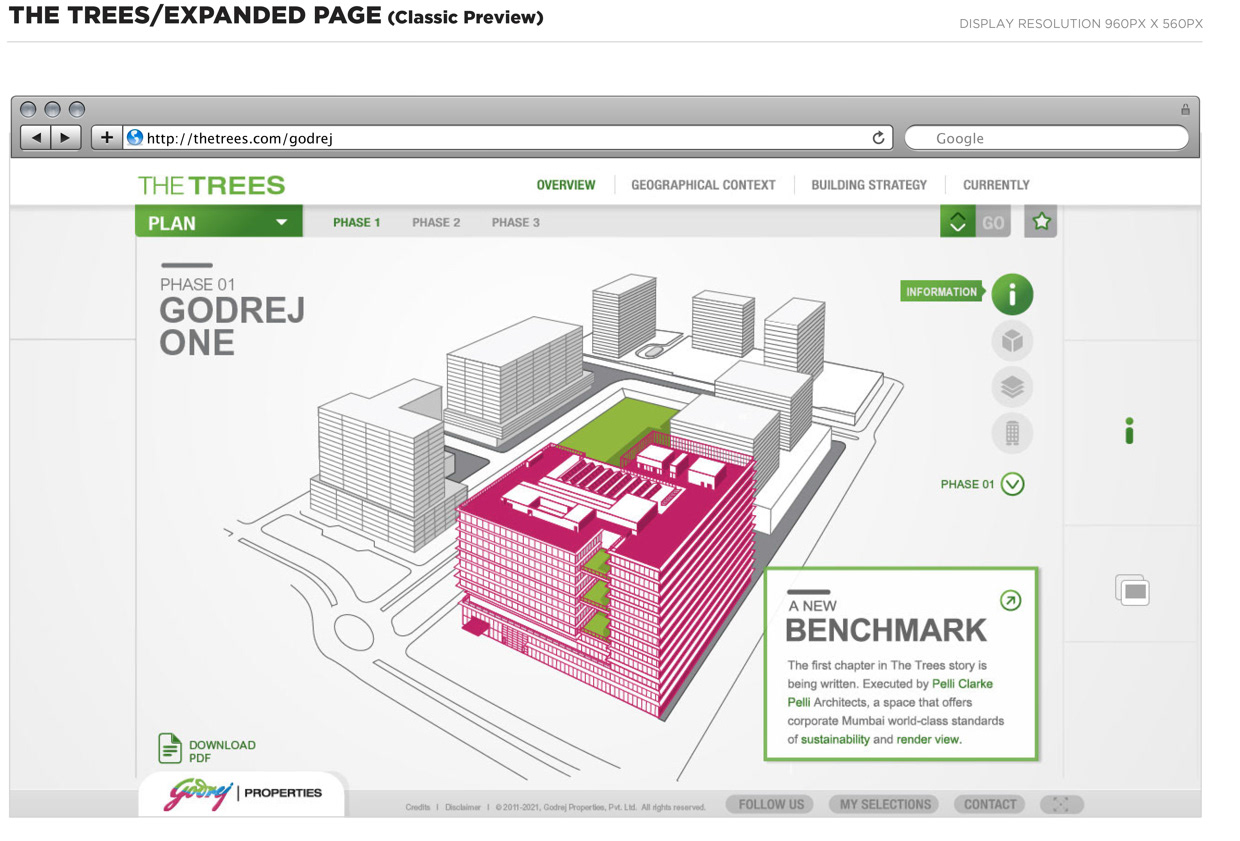The height and width of the screenshot is (841, 1240).
Task: Expand the Phase 01 circular chevron
Action: pyautogui.click(x=1013, y=484)
